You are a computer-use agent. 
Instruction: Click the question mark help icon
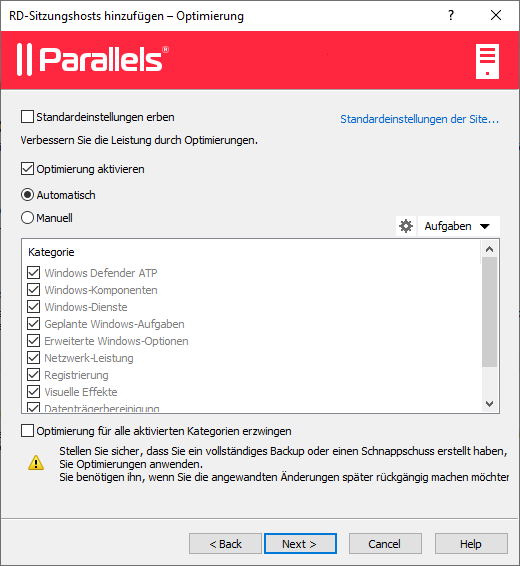coord(451,16)
